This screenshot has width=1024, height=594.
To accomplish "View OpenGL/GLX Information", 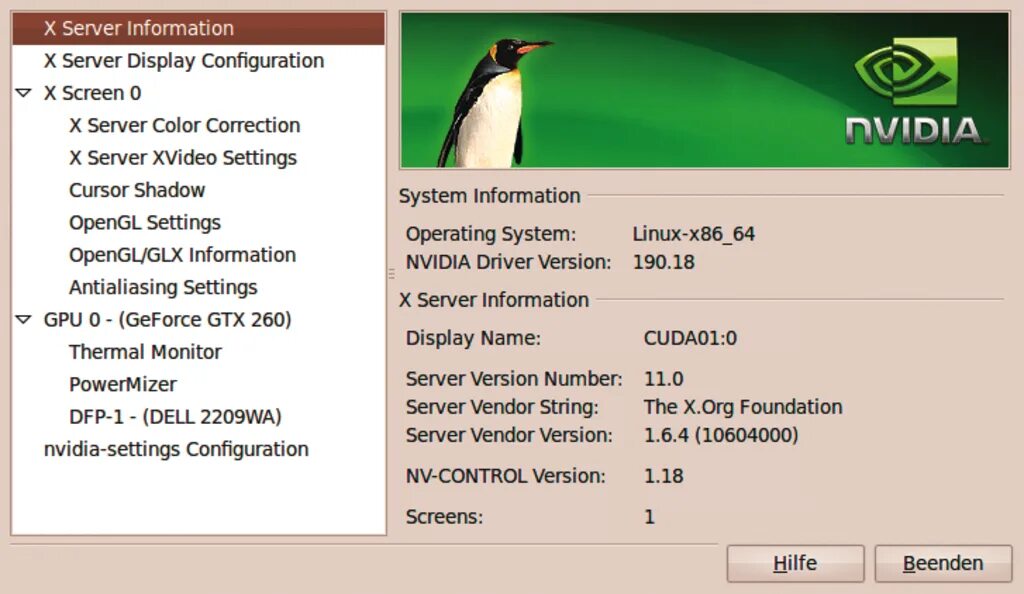I will [182, 255].
